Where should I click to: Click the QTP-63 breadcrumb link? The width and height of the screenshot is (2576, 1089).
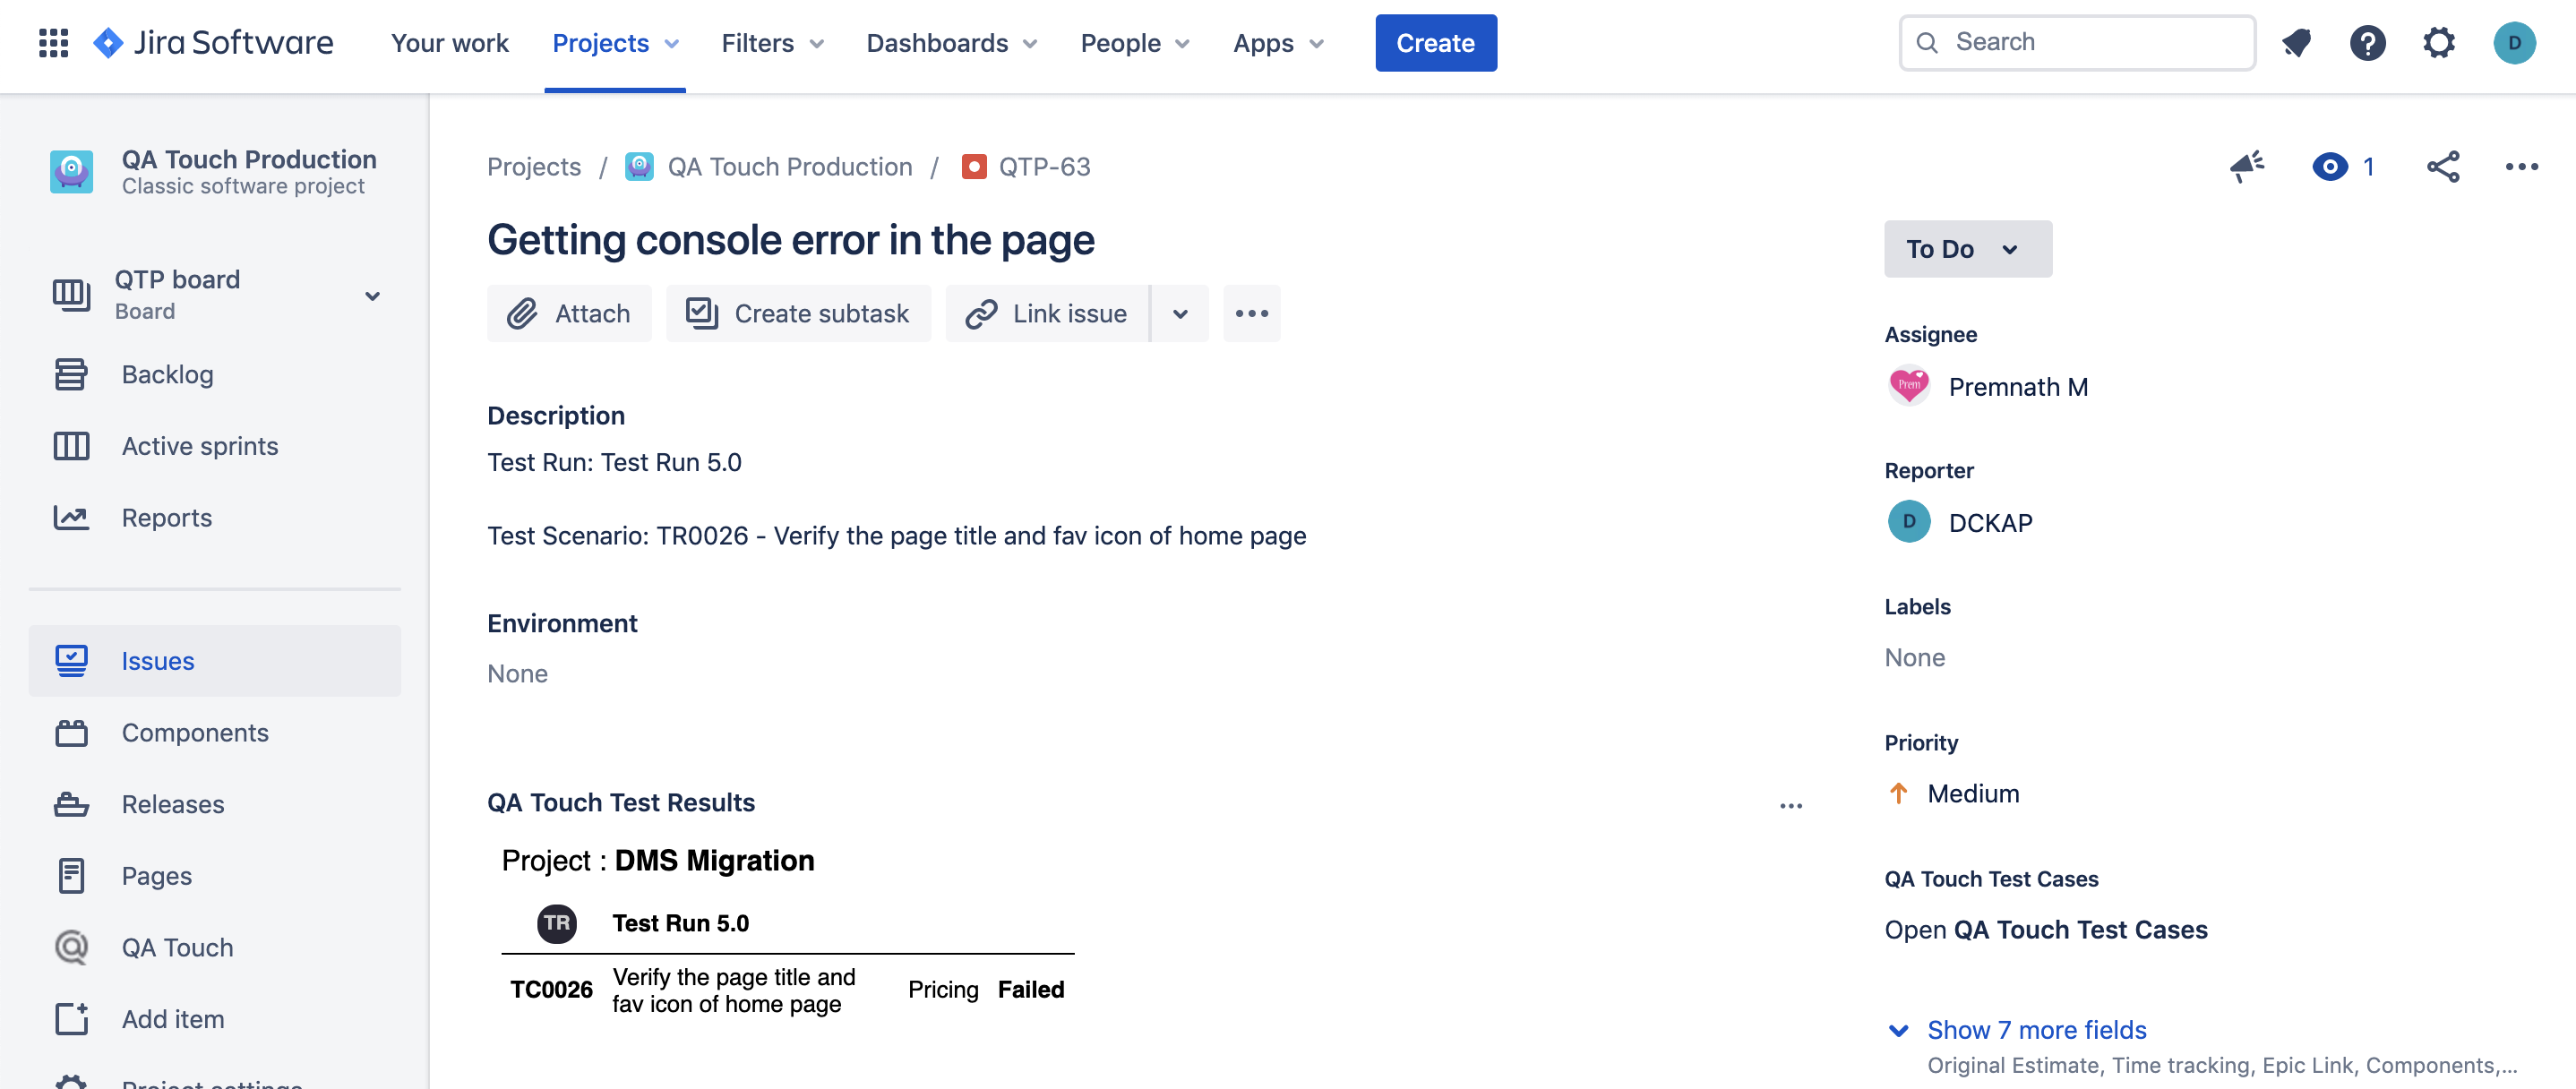(1044, 166)
